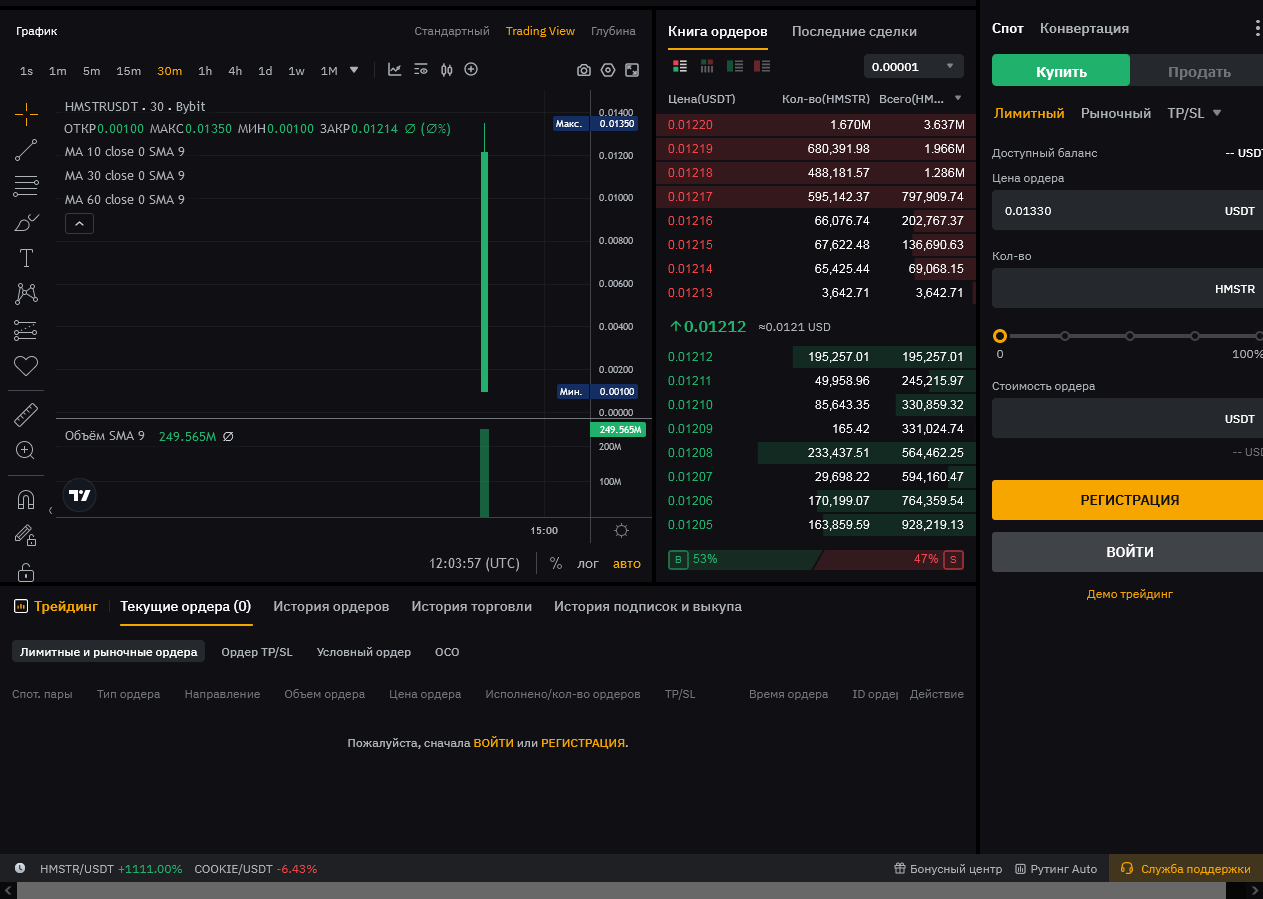Collapse the indicator legend chevron
The width and height of the screenshot is (1263, 899).
pyautogui.click(x=79, y=224)
